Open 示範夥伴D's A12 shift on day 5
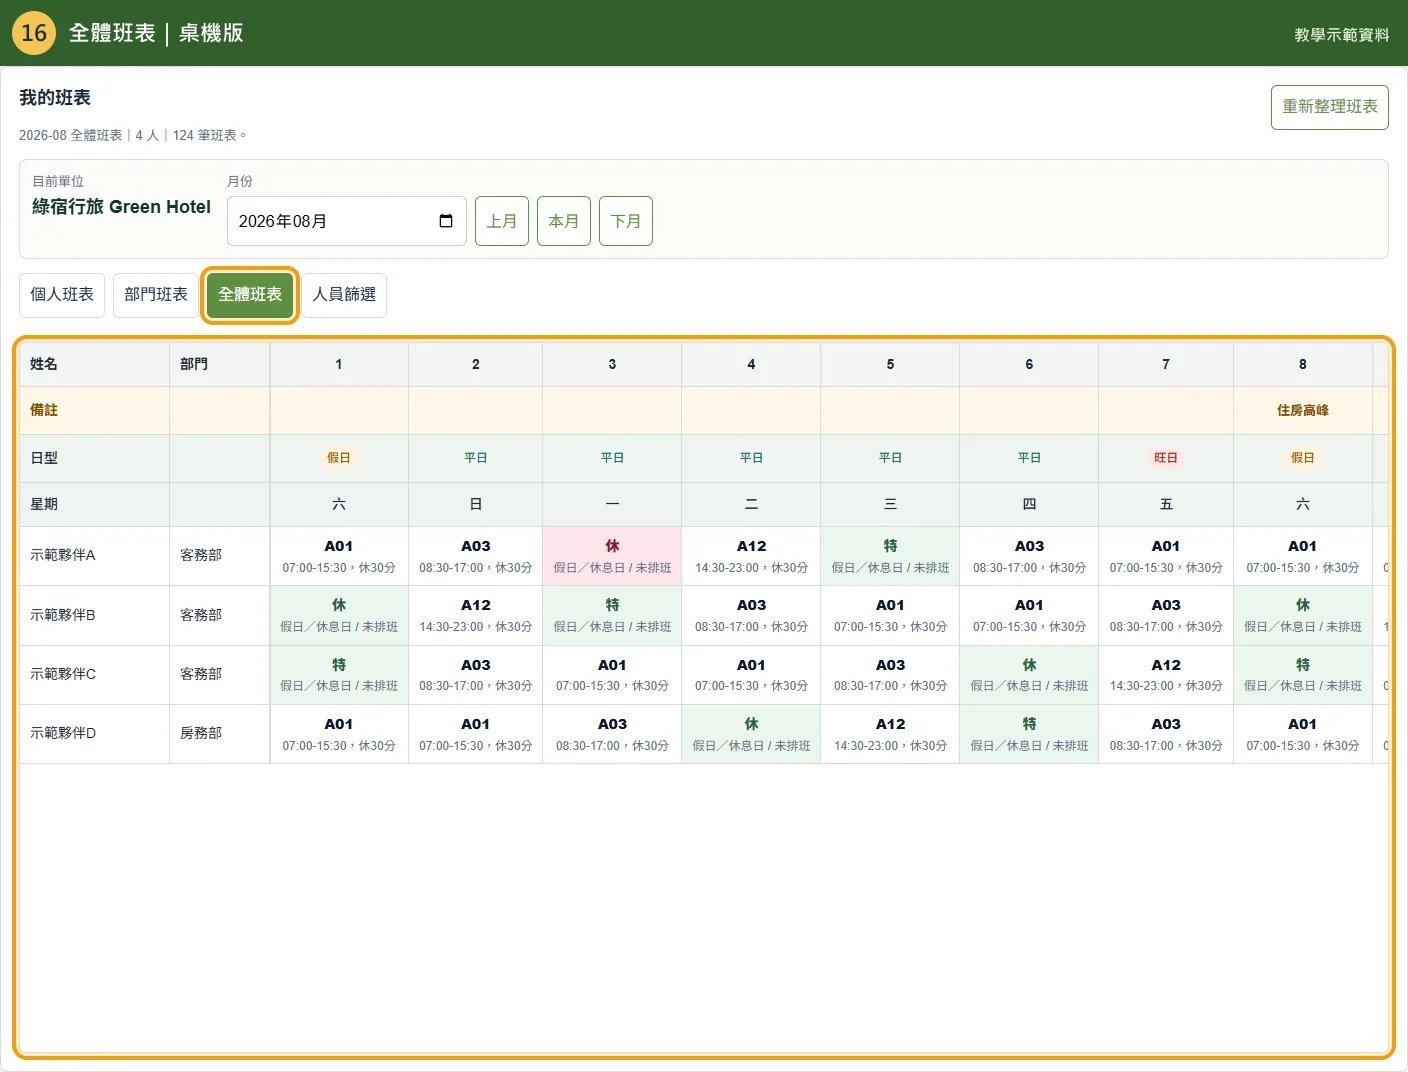Screen dimensions: 1408x1072 coord(890,734)
